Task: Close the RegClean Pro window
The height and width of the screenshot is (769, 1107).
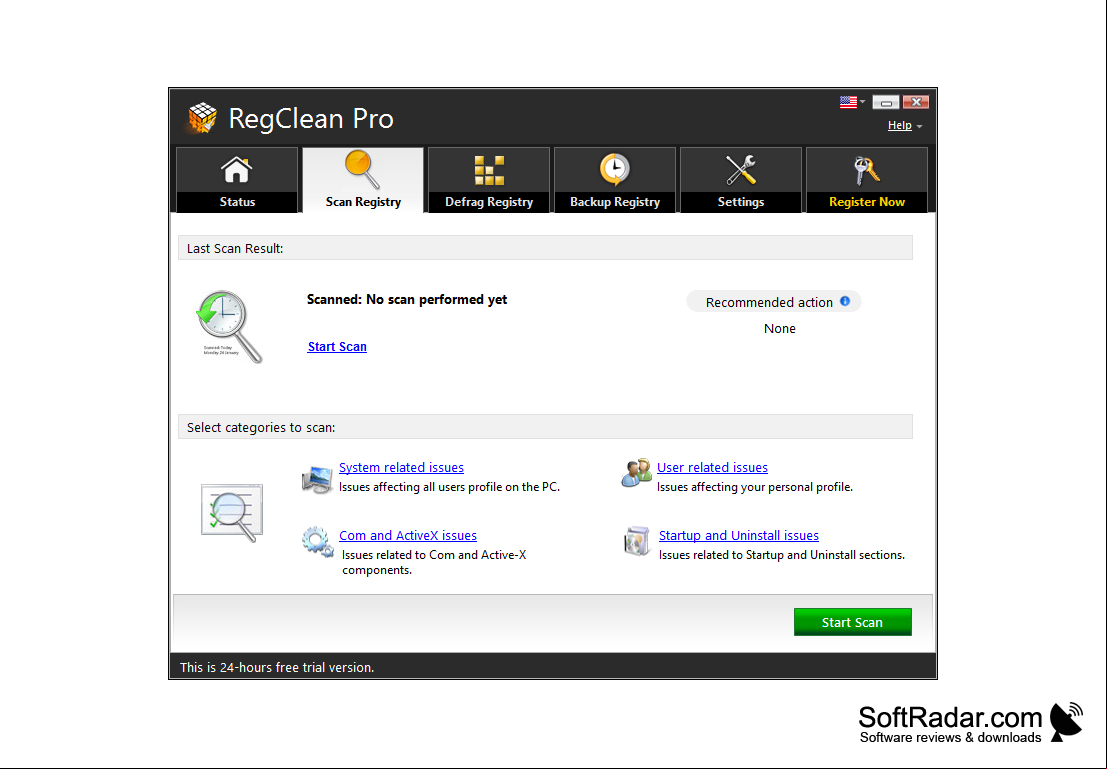Action: click(x=916, y=102)
